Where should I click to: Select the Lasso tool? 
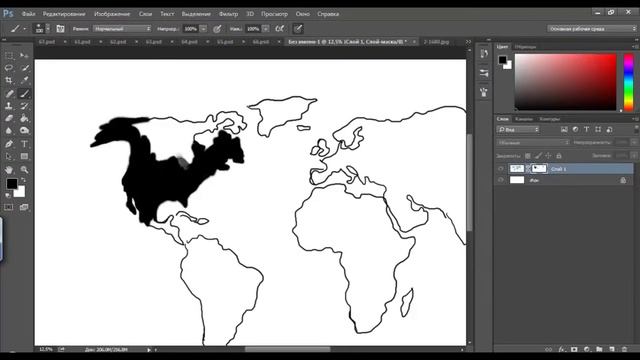(9, 68)
